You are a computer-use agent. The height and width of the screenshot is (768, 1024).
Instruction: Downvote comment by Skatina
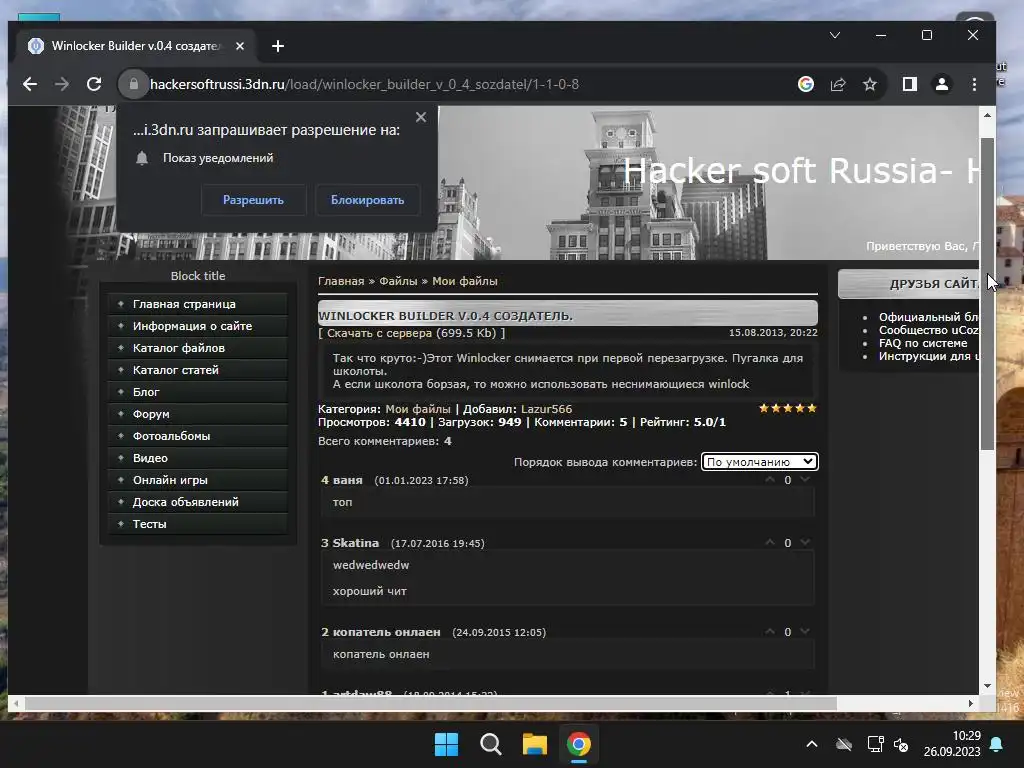pos(805,543)
